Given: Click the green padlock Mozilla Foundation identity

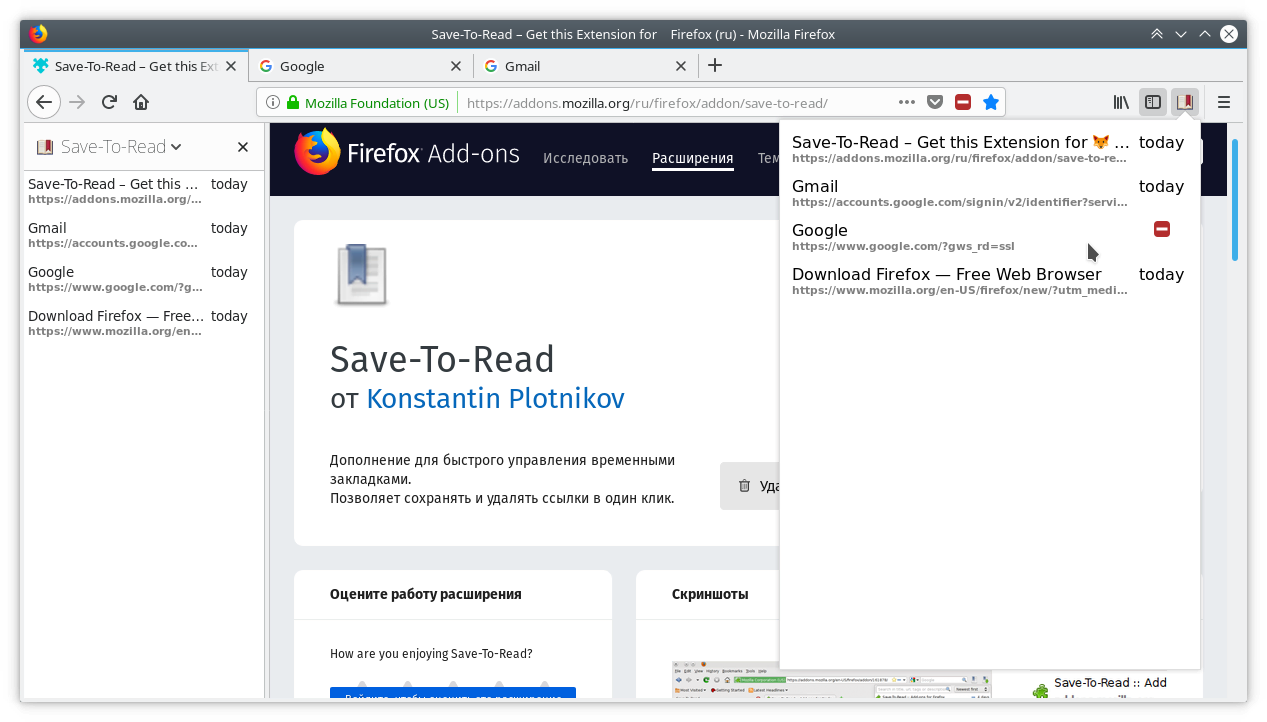Looking at the screenshot, I should coord(368,102).
